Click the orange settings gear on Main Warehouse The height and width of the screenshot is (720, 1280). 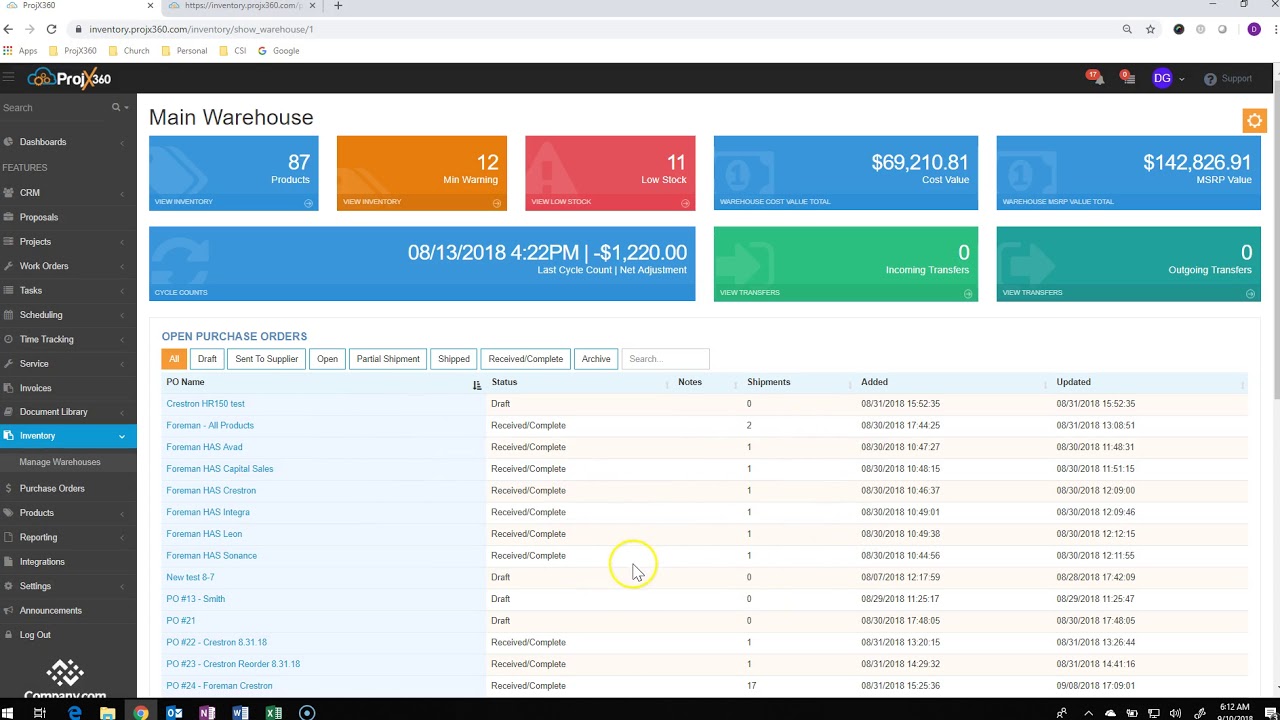point(1254,121)
